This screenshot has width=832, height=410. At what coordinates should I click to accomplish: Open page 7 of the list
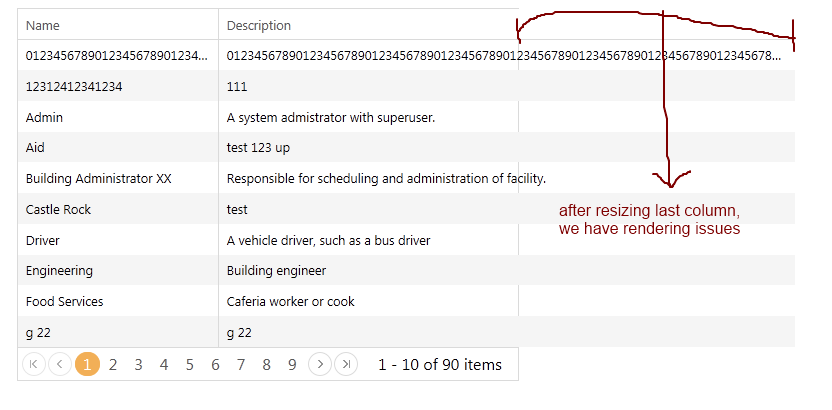click(241, 365)
